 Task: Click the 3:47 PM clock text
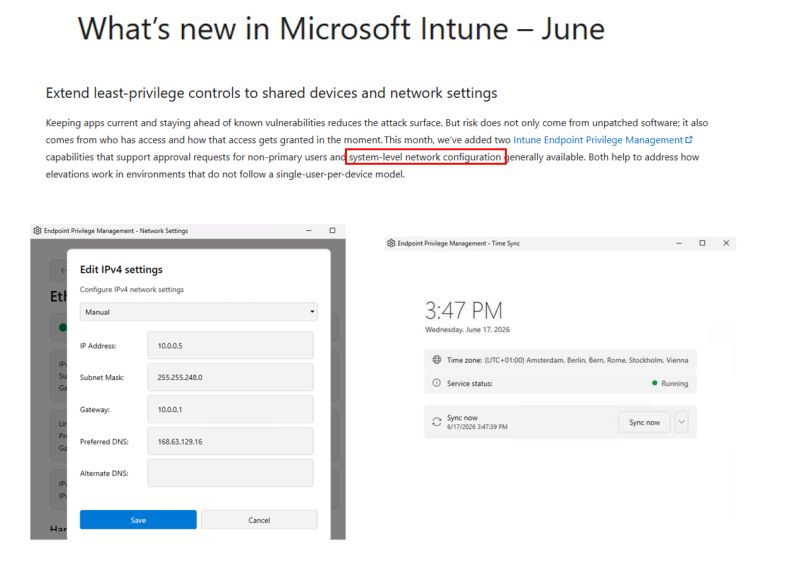click(x=464, y=311)
